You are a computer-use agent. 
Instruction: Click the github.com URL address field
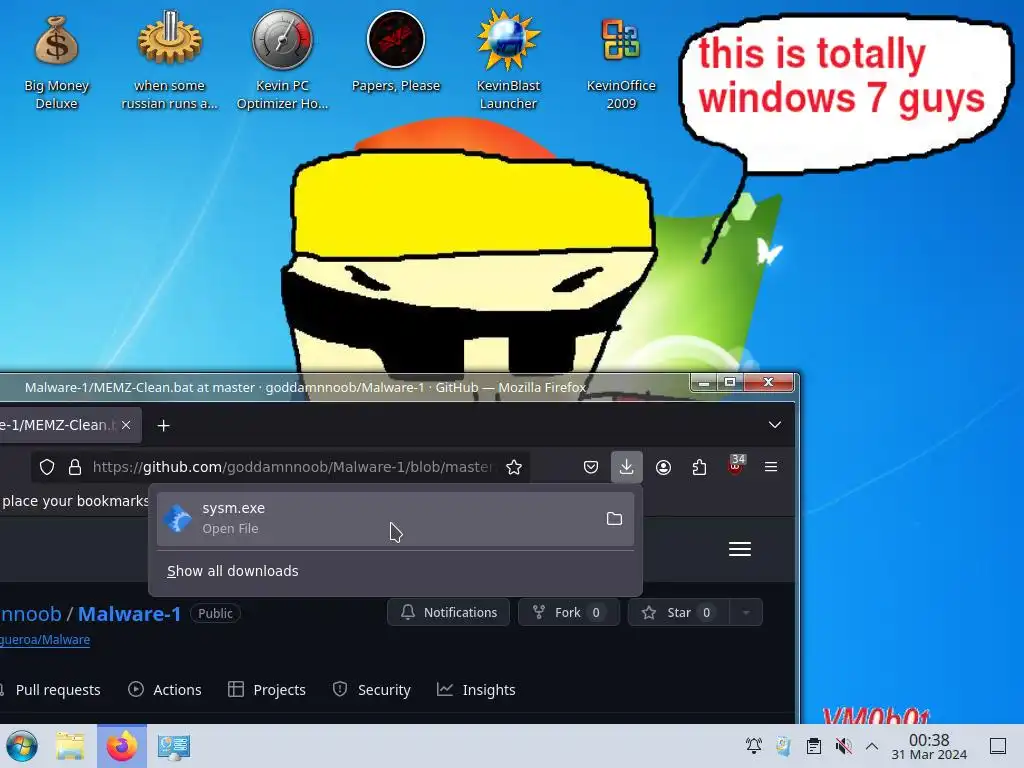point(293,467)
